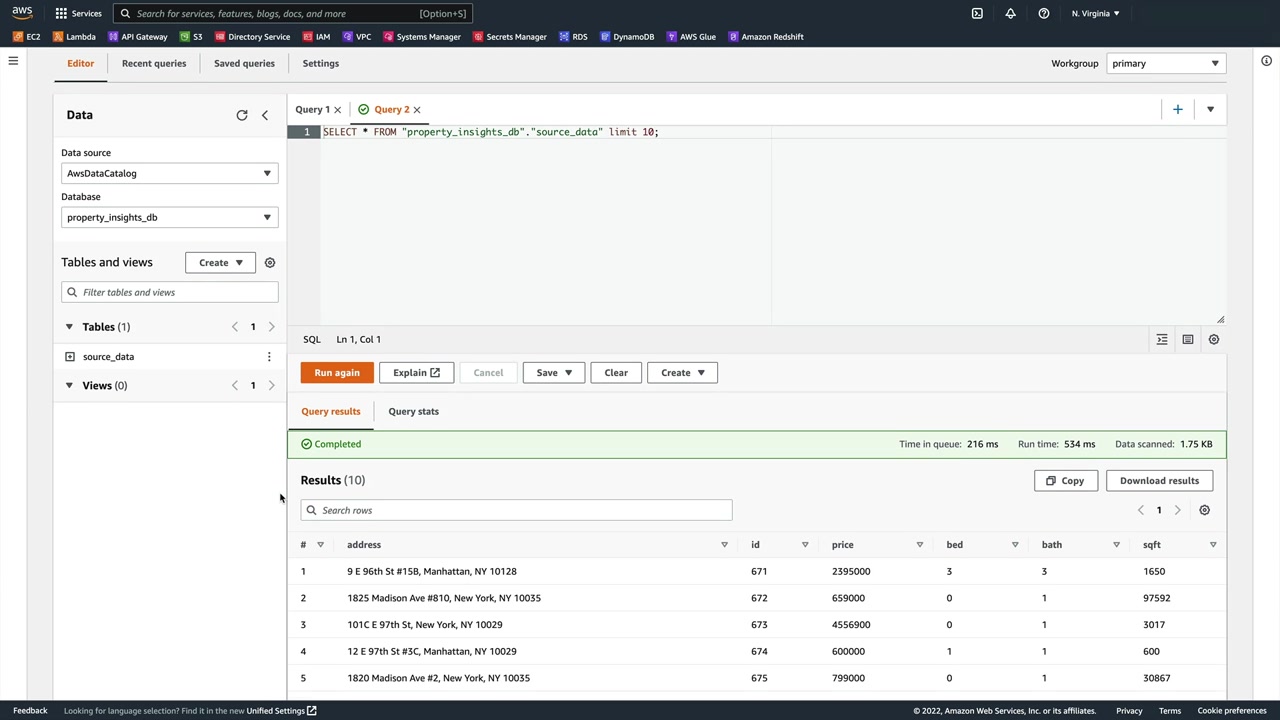The width and height of the screenshot is (1280, 720).
Task: Open AWS CloudShell icon
Action: (x=977, y=13)
